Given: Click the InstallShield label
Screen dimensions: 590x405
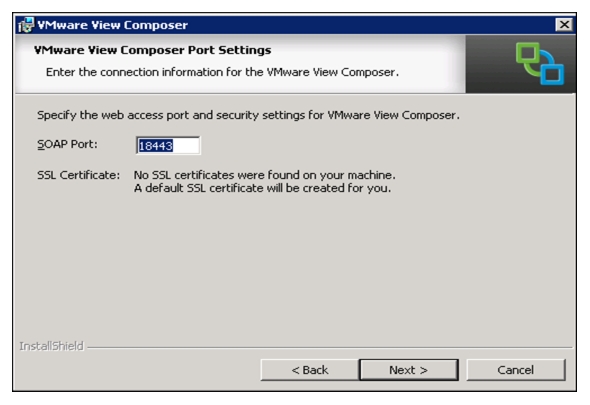Looking at the screenshot, I should [x=51, y=346].
